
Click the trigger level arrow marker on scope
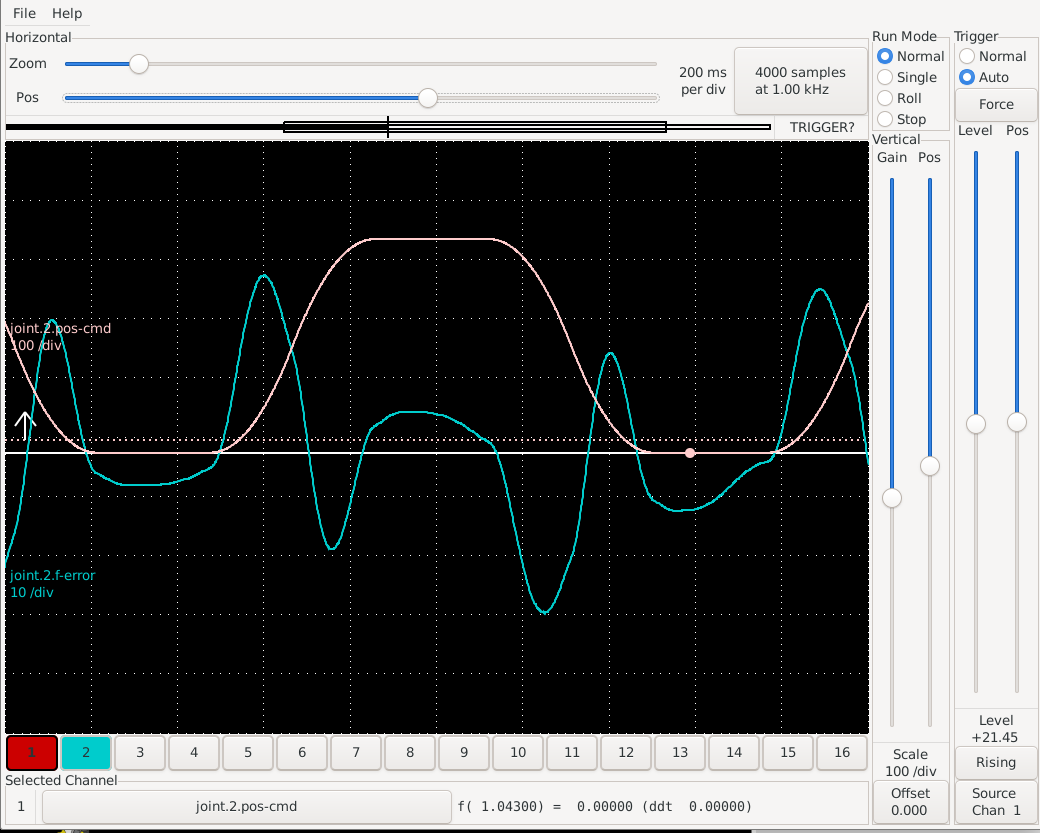25,425
